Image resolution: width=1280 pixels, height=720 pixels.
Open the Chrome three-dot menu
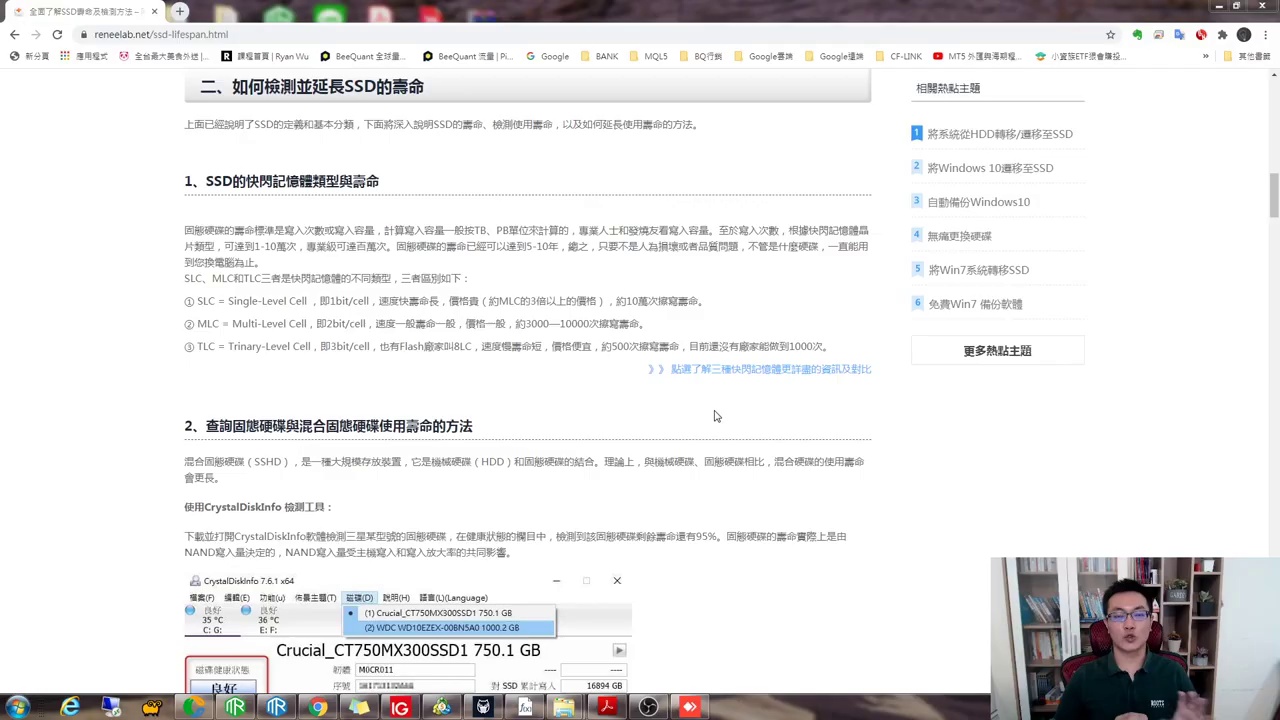click(x=1265, y=34)
